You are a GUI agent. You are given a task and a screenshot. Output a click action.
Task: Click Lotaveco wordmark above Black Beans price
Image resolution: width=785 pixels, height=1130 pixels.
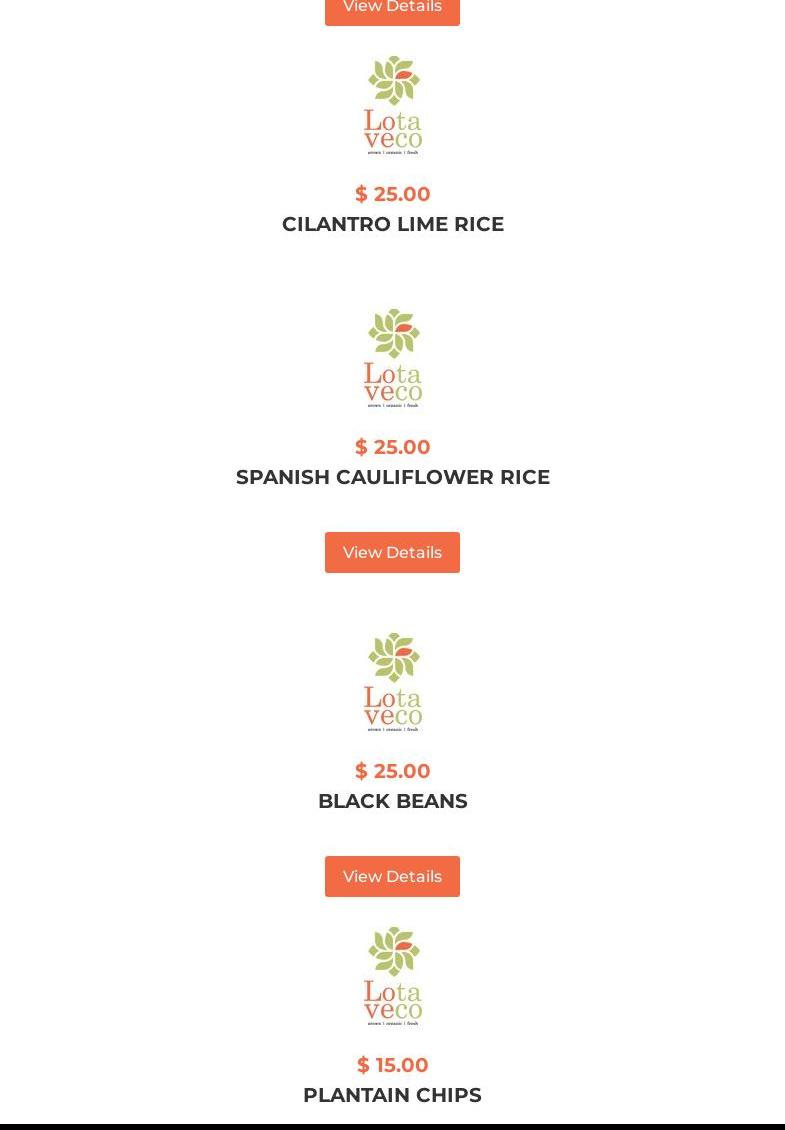pyautogui.click(x=392, y=708)
